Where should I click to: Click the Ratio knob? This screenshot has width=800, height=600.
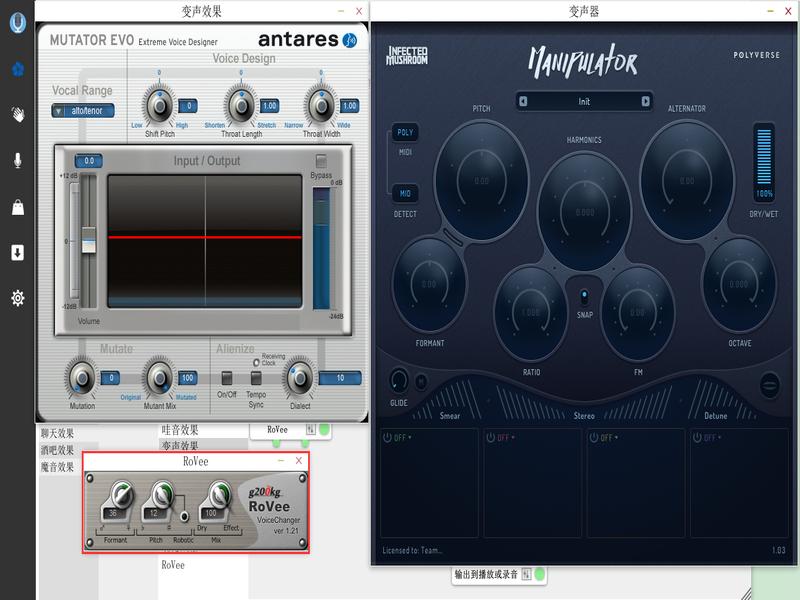[x=531, y=312]
